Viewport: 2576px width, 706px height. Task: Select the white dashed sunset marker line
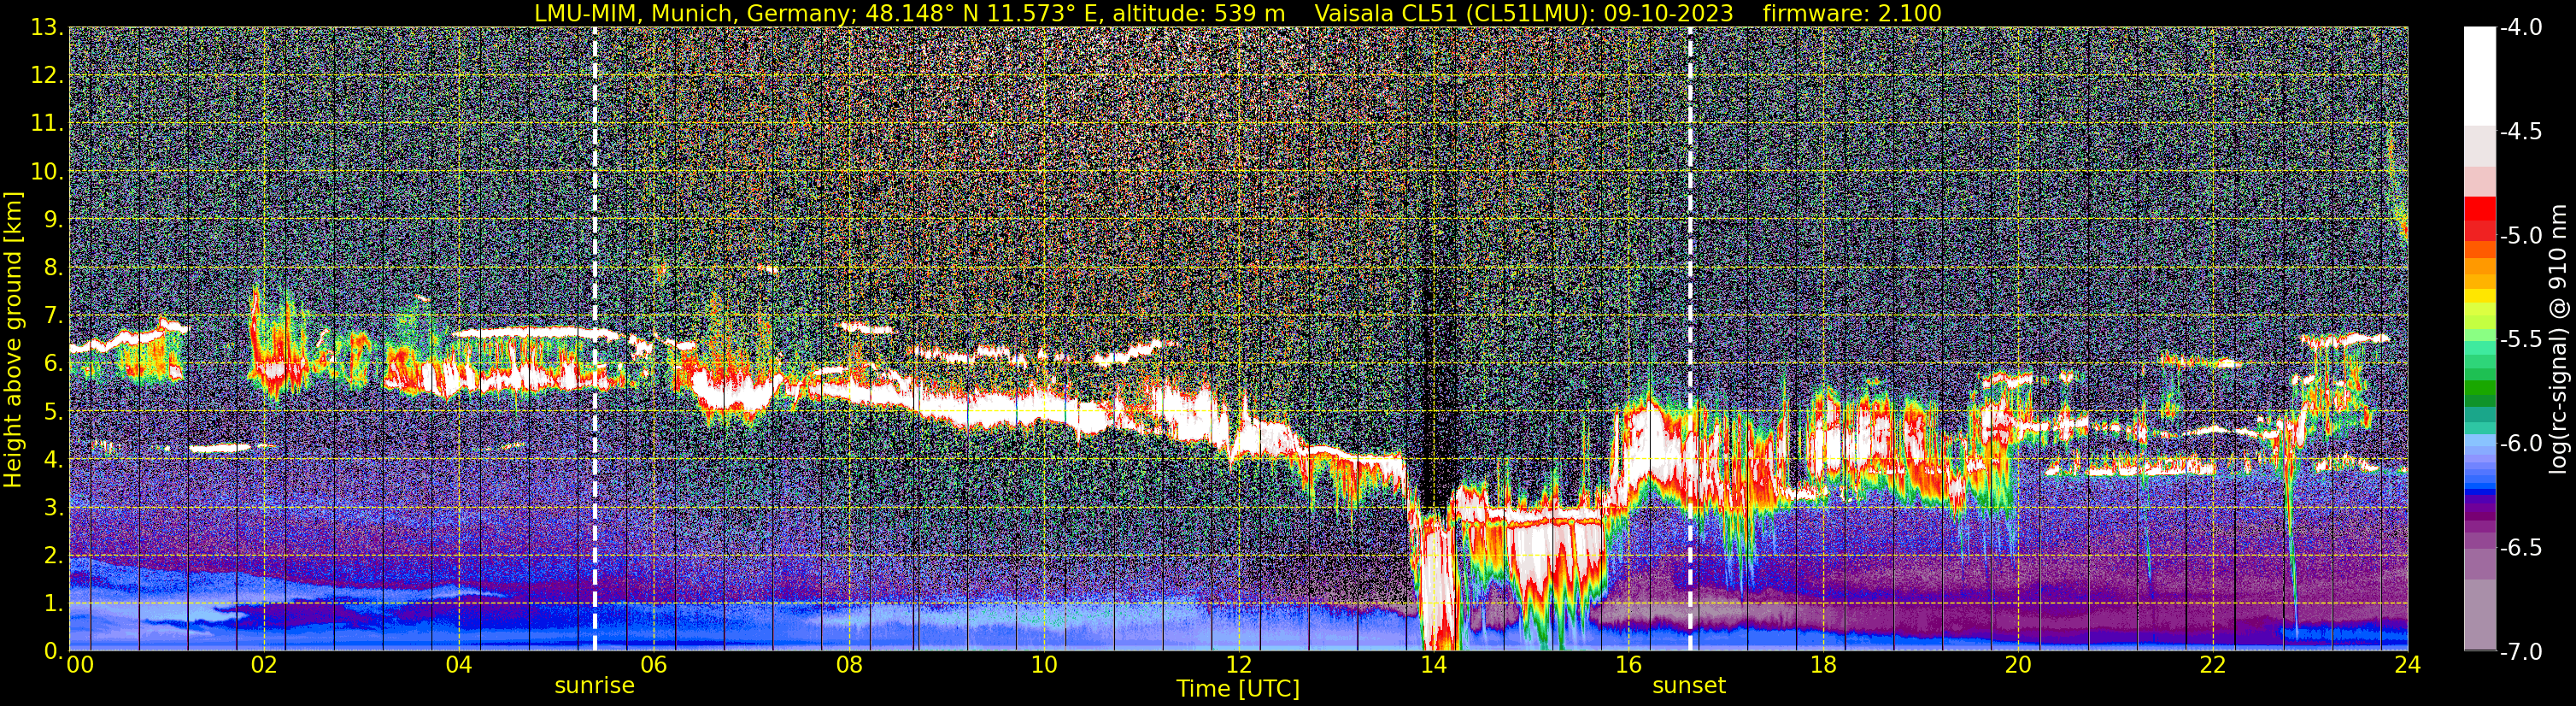click(x=1691, y=339)
